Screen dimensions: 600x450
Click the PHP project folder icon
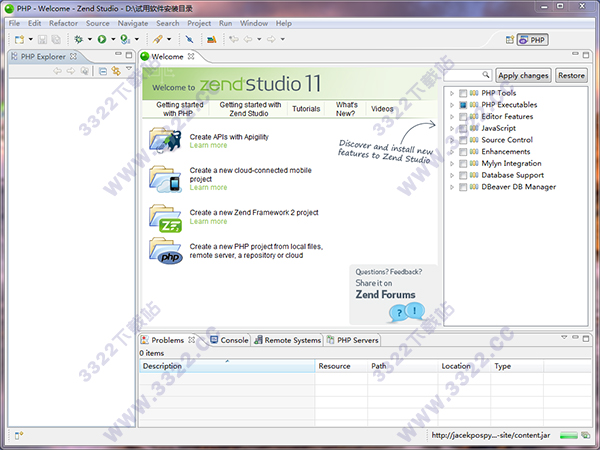point(165,251)
